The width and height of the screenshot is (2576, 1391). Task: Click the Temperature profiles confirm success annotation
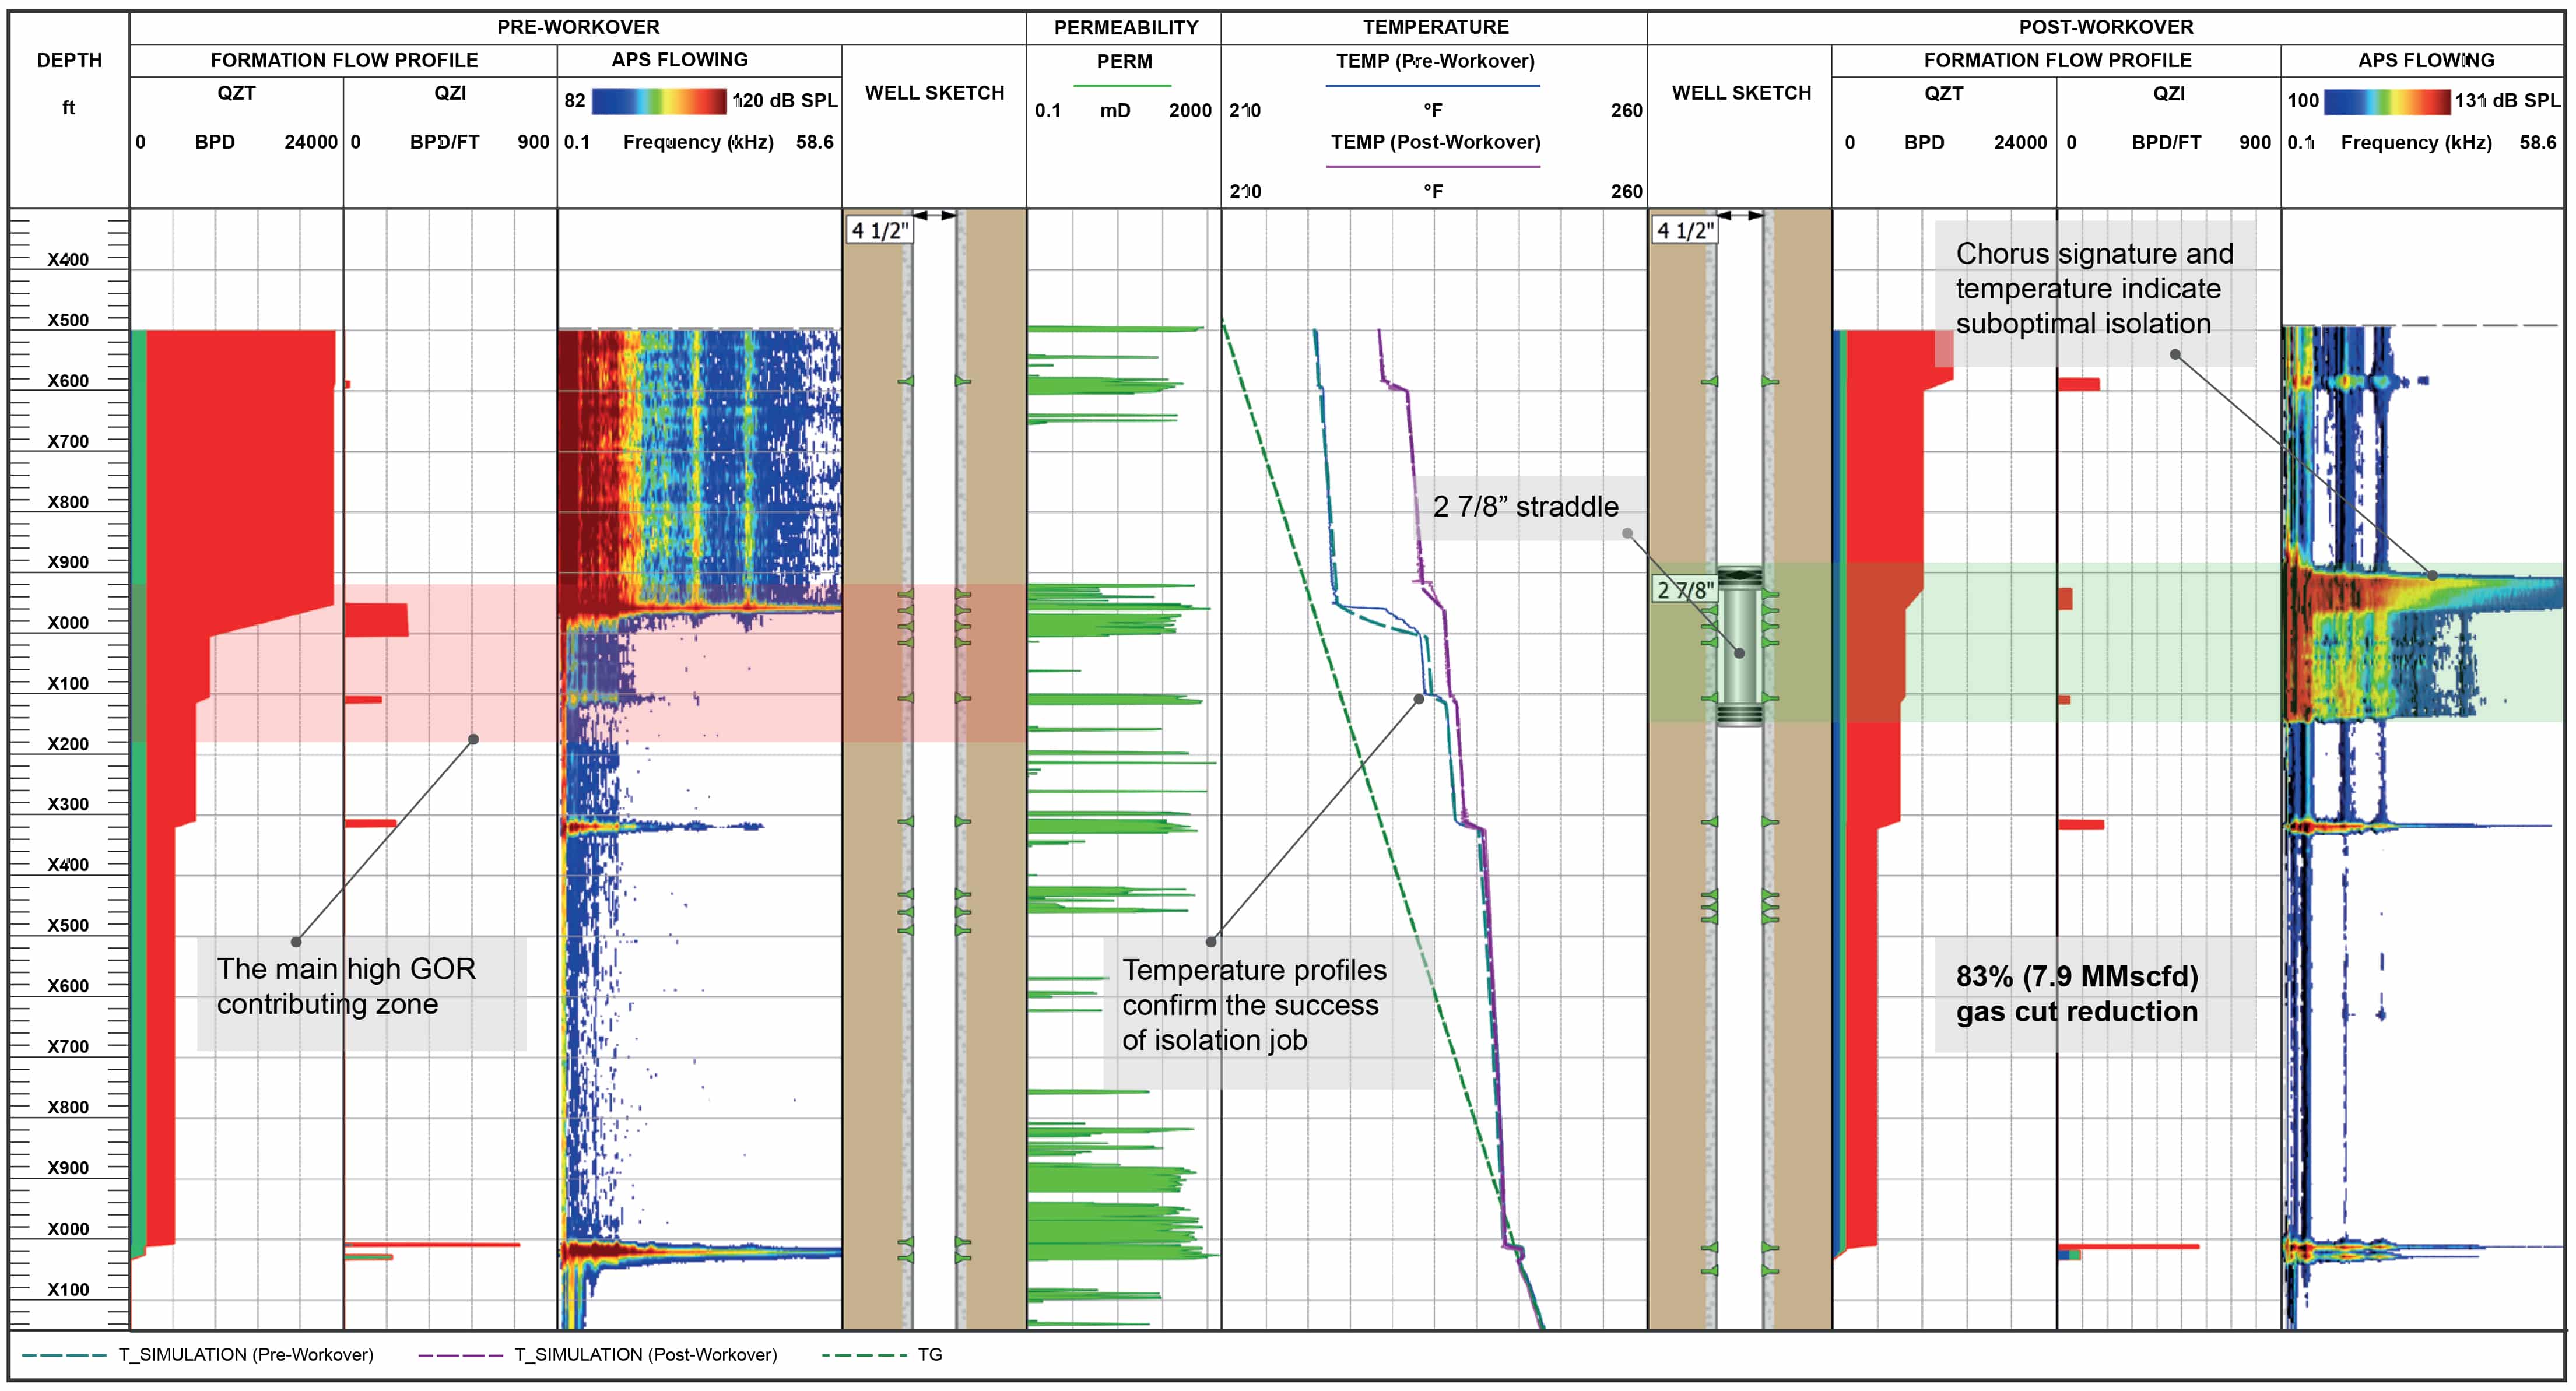(x=1254, y=1005)
